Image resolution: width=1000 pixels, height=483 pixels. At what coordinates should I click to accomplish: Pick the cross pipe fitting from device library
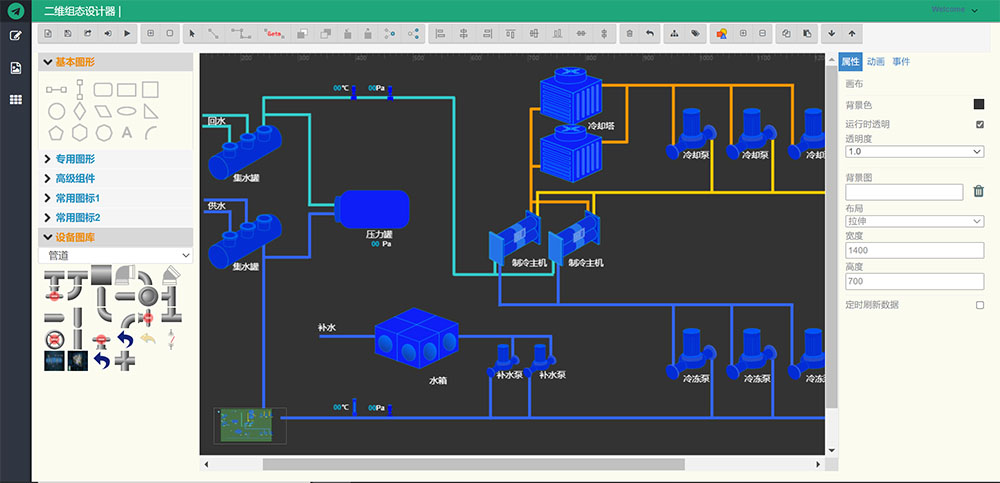(126, 361)
